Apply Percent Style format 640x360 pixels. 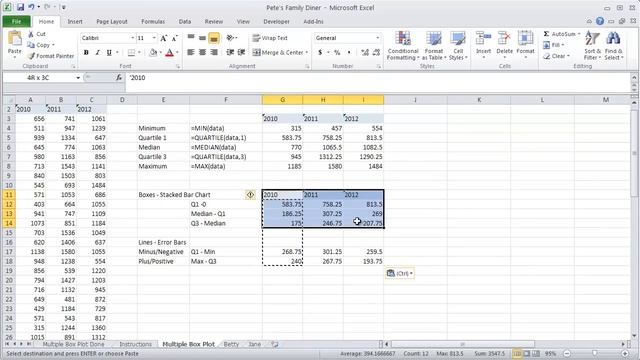pos(337,53)
